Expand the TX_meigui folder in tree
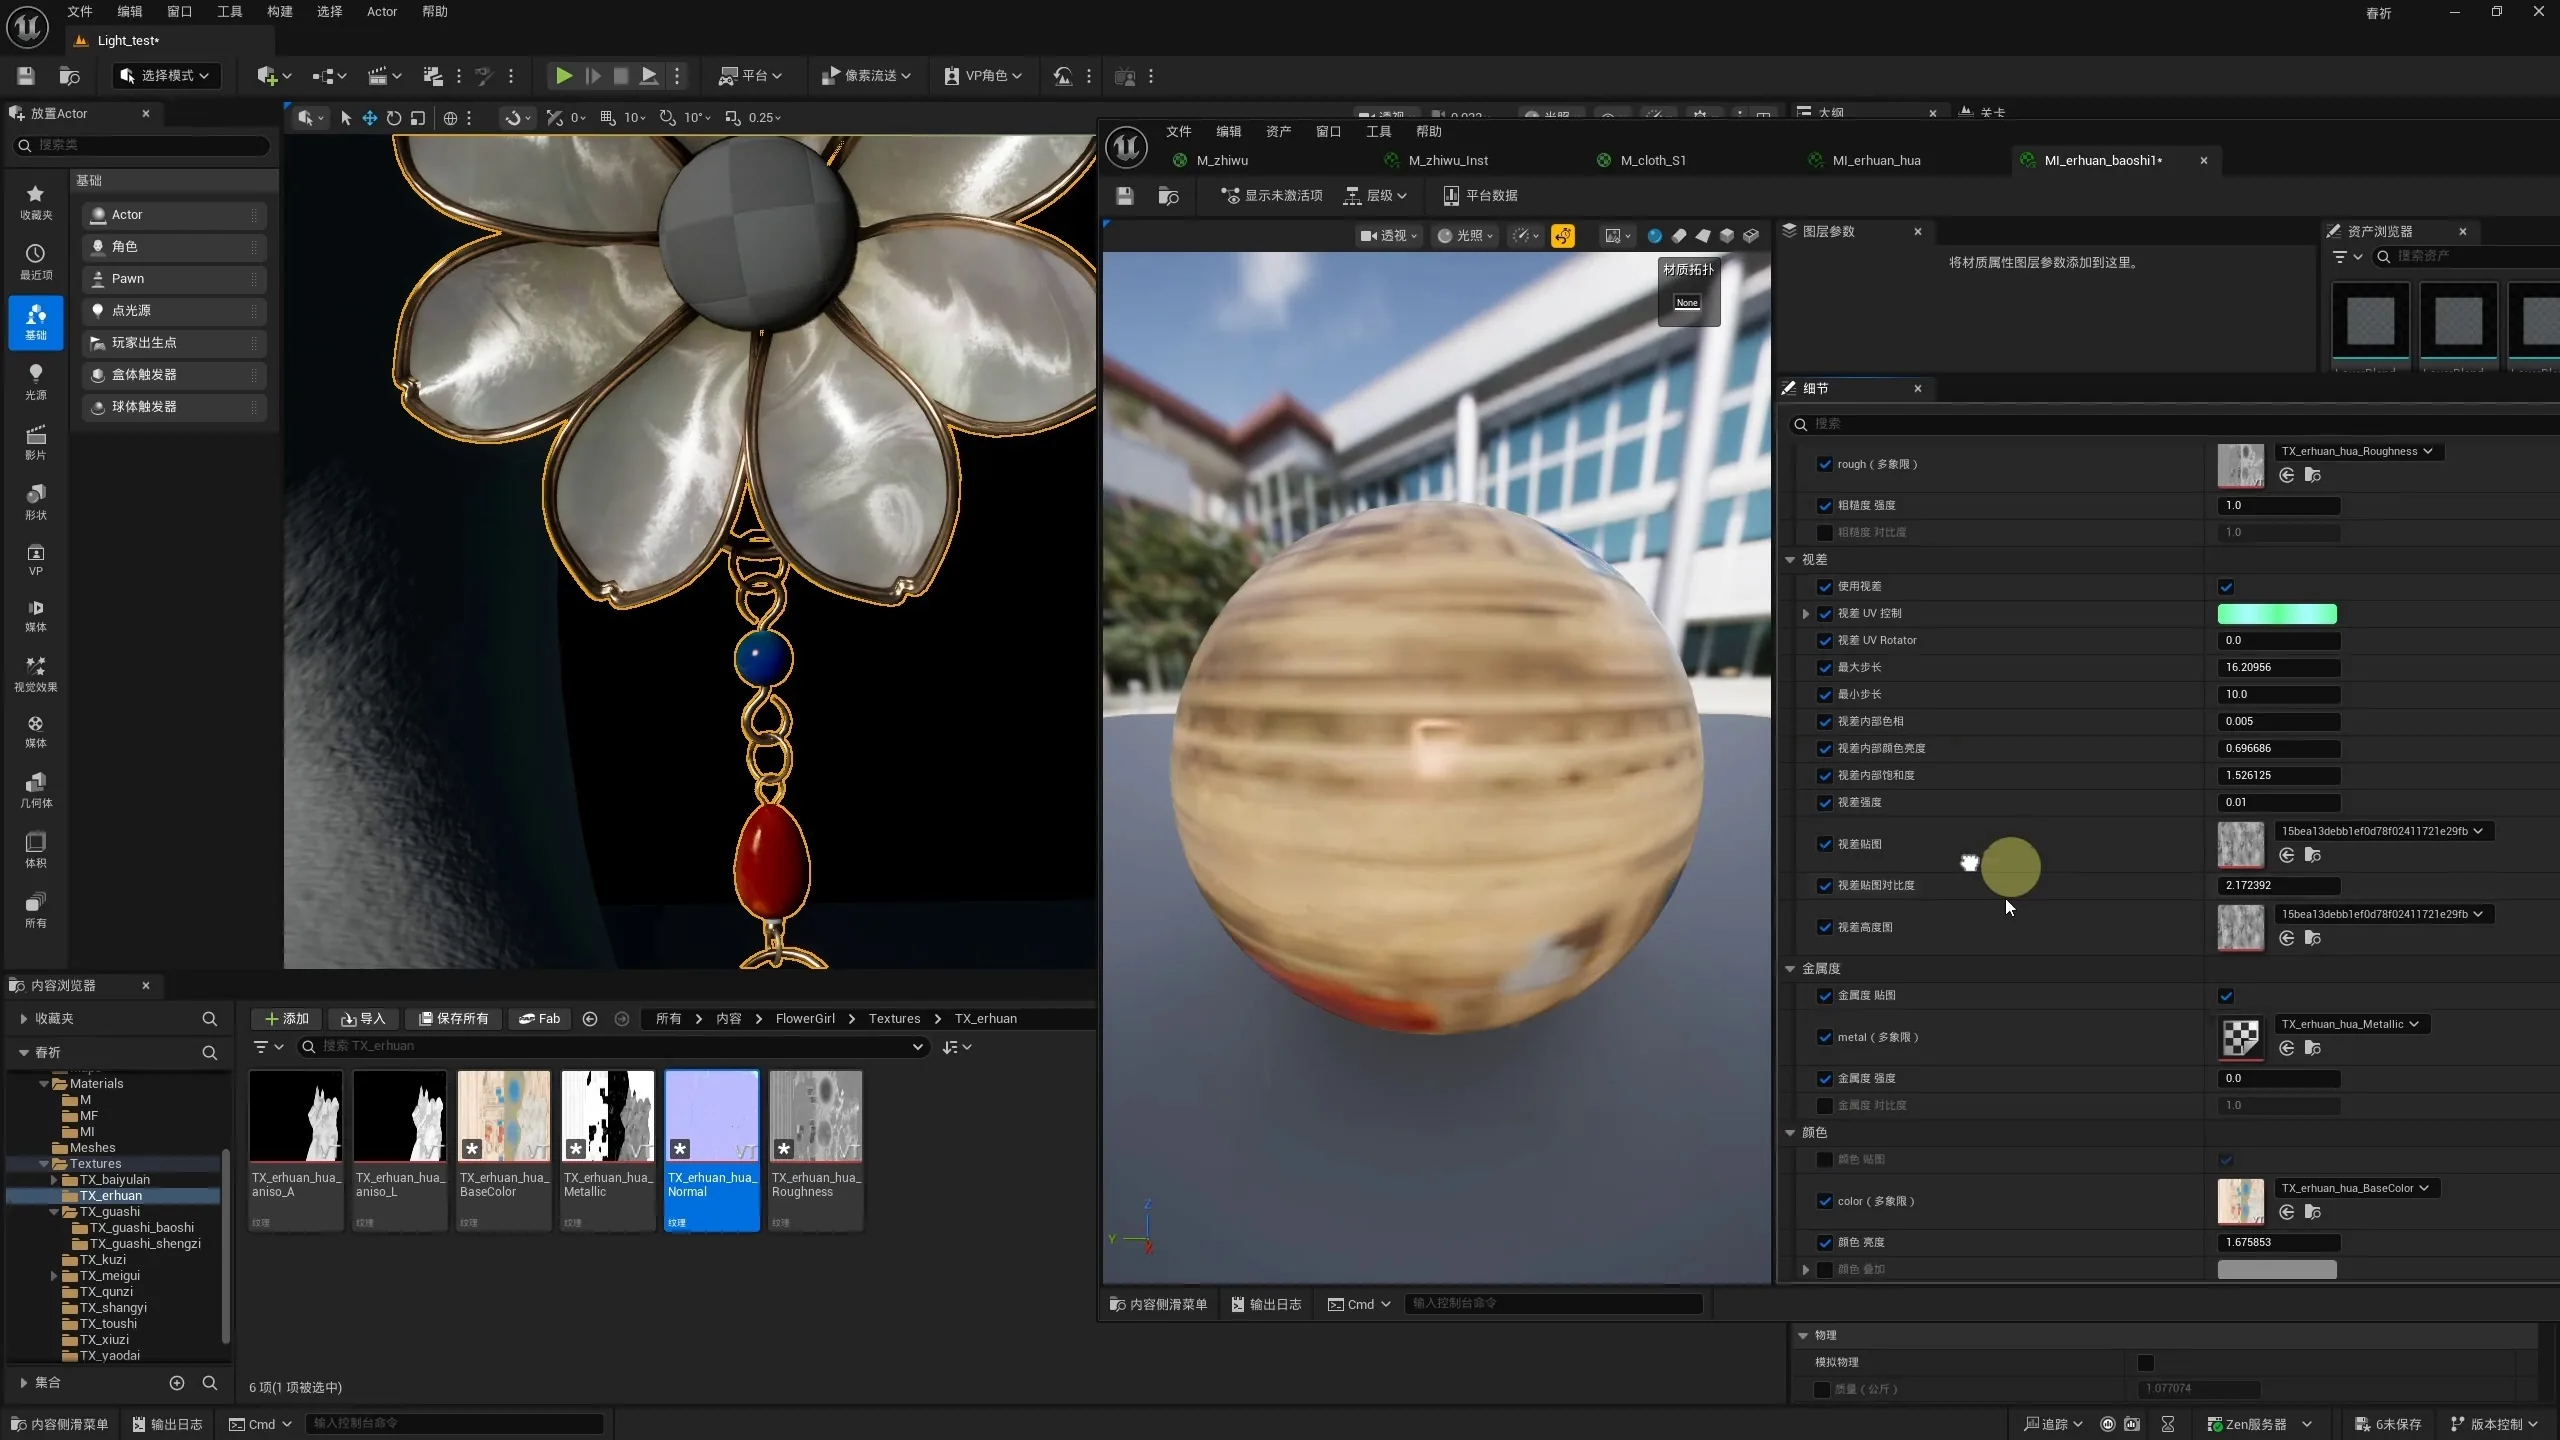 click(x=54, y=1276)
